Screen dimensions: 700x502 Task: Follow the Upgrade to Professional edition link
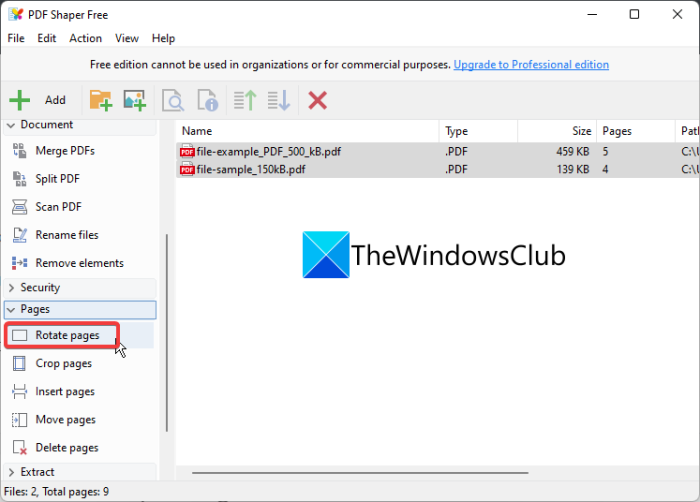[x=531, y=65]
